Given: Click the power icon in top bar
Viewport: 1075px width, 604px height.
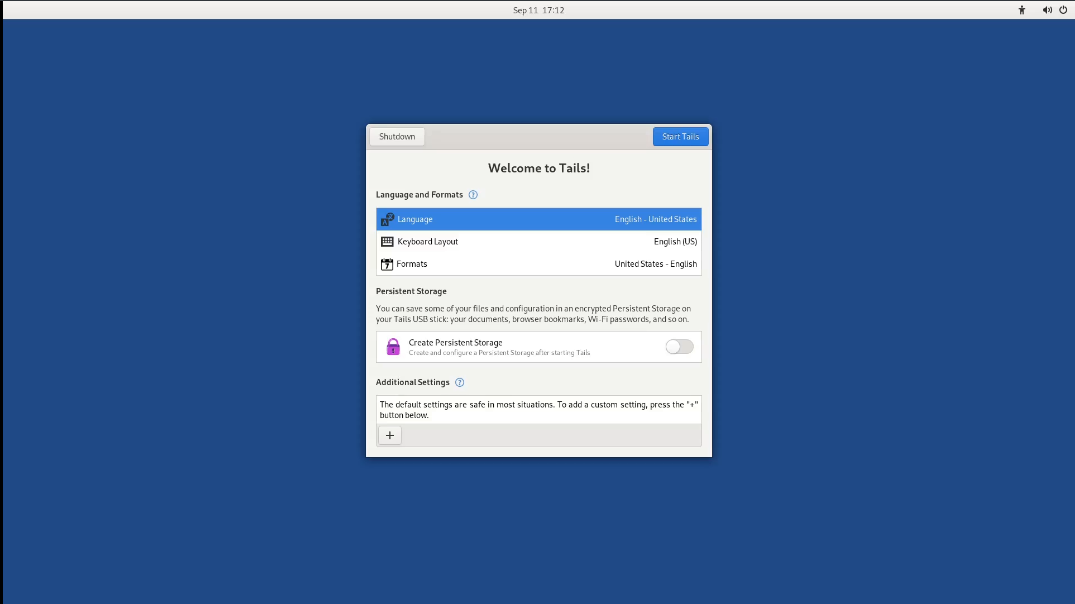Looking at the screenshot, I should 1063,10.
